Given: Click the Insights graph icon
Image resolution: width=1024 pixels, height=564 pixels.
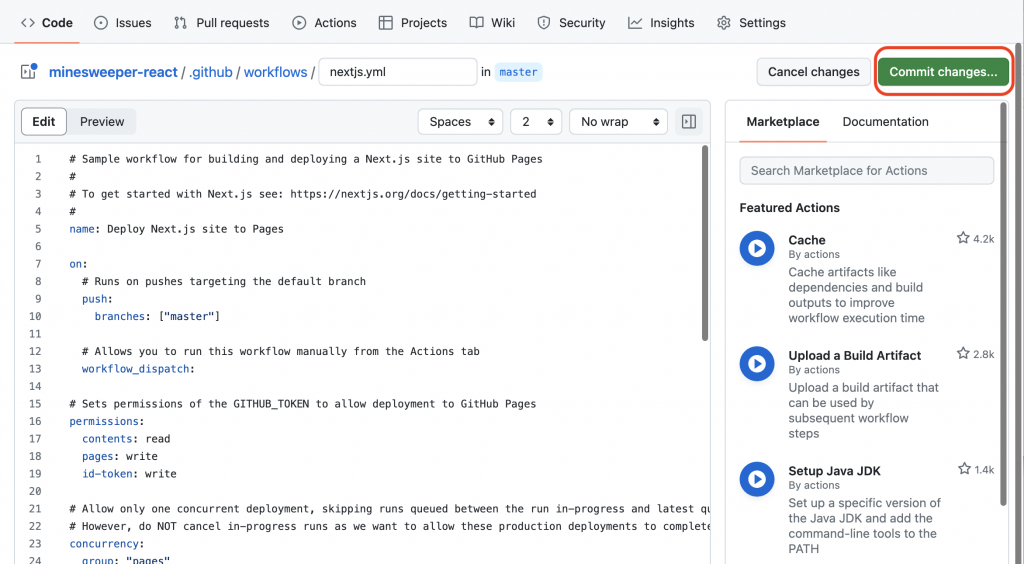Looking at the screenshot, I should pos(635,23).
